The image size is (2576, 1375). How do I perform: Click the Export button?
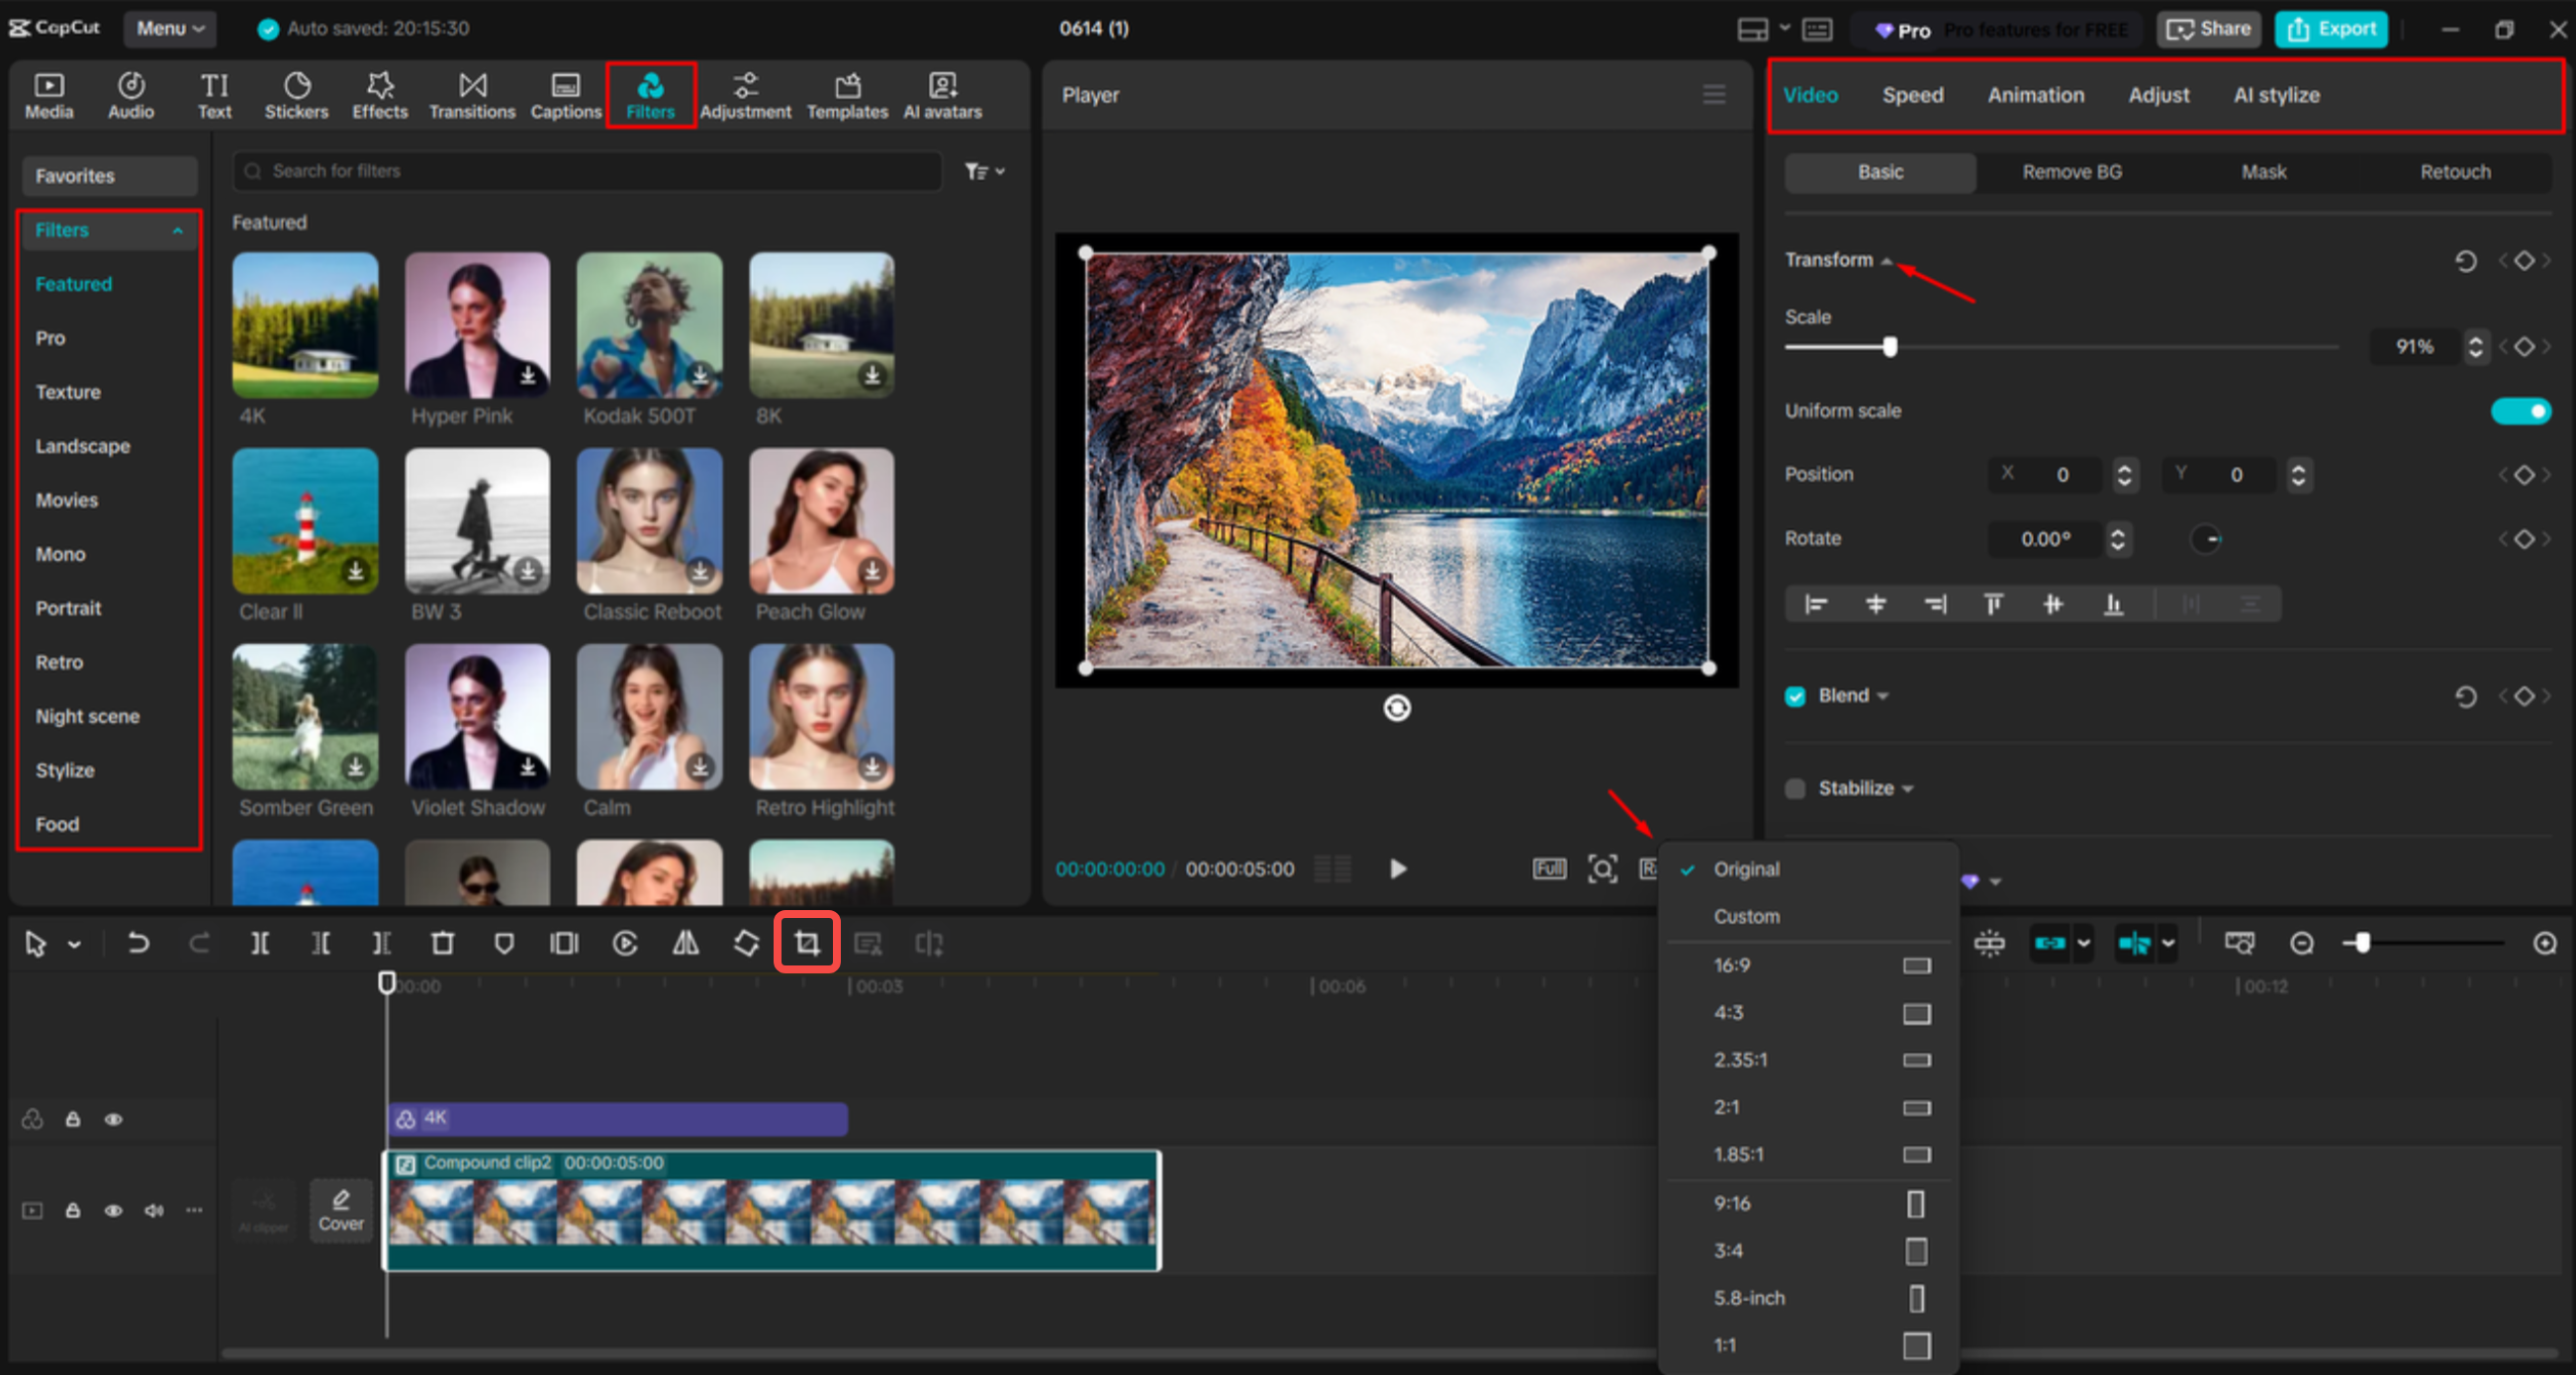click(x=2330, y=28)
